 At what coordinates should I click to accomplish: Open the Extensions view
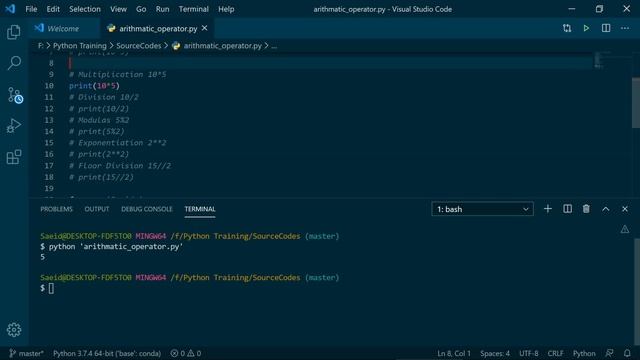[x=14, y=157]
